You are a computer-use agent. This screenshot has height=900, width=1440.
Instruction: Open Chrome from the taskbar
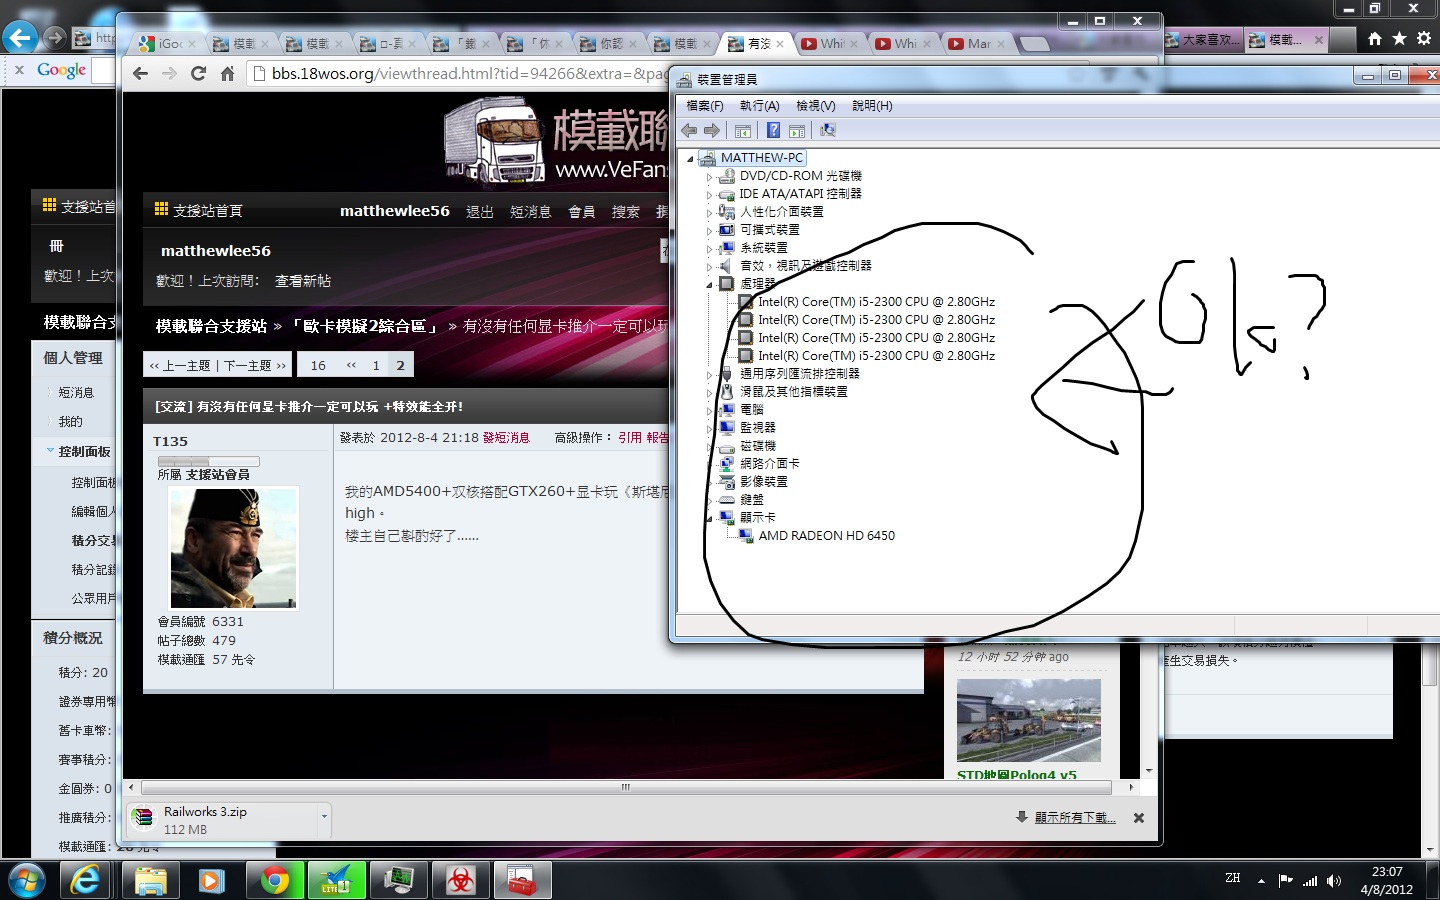click(x=274, y=880)
